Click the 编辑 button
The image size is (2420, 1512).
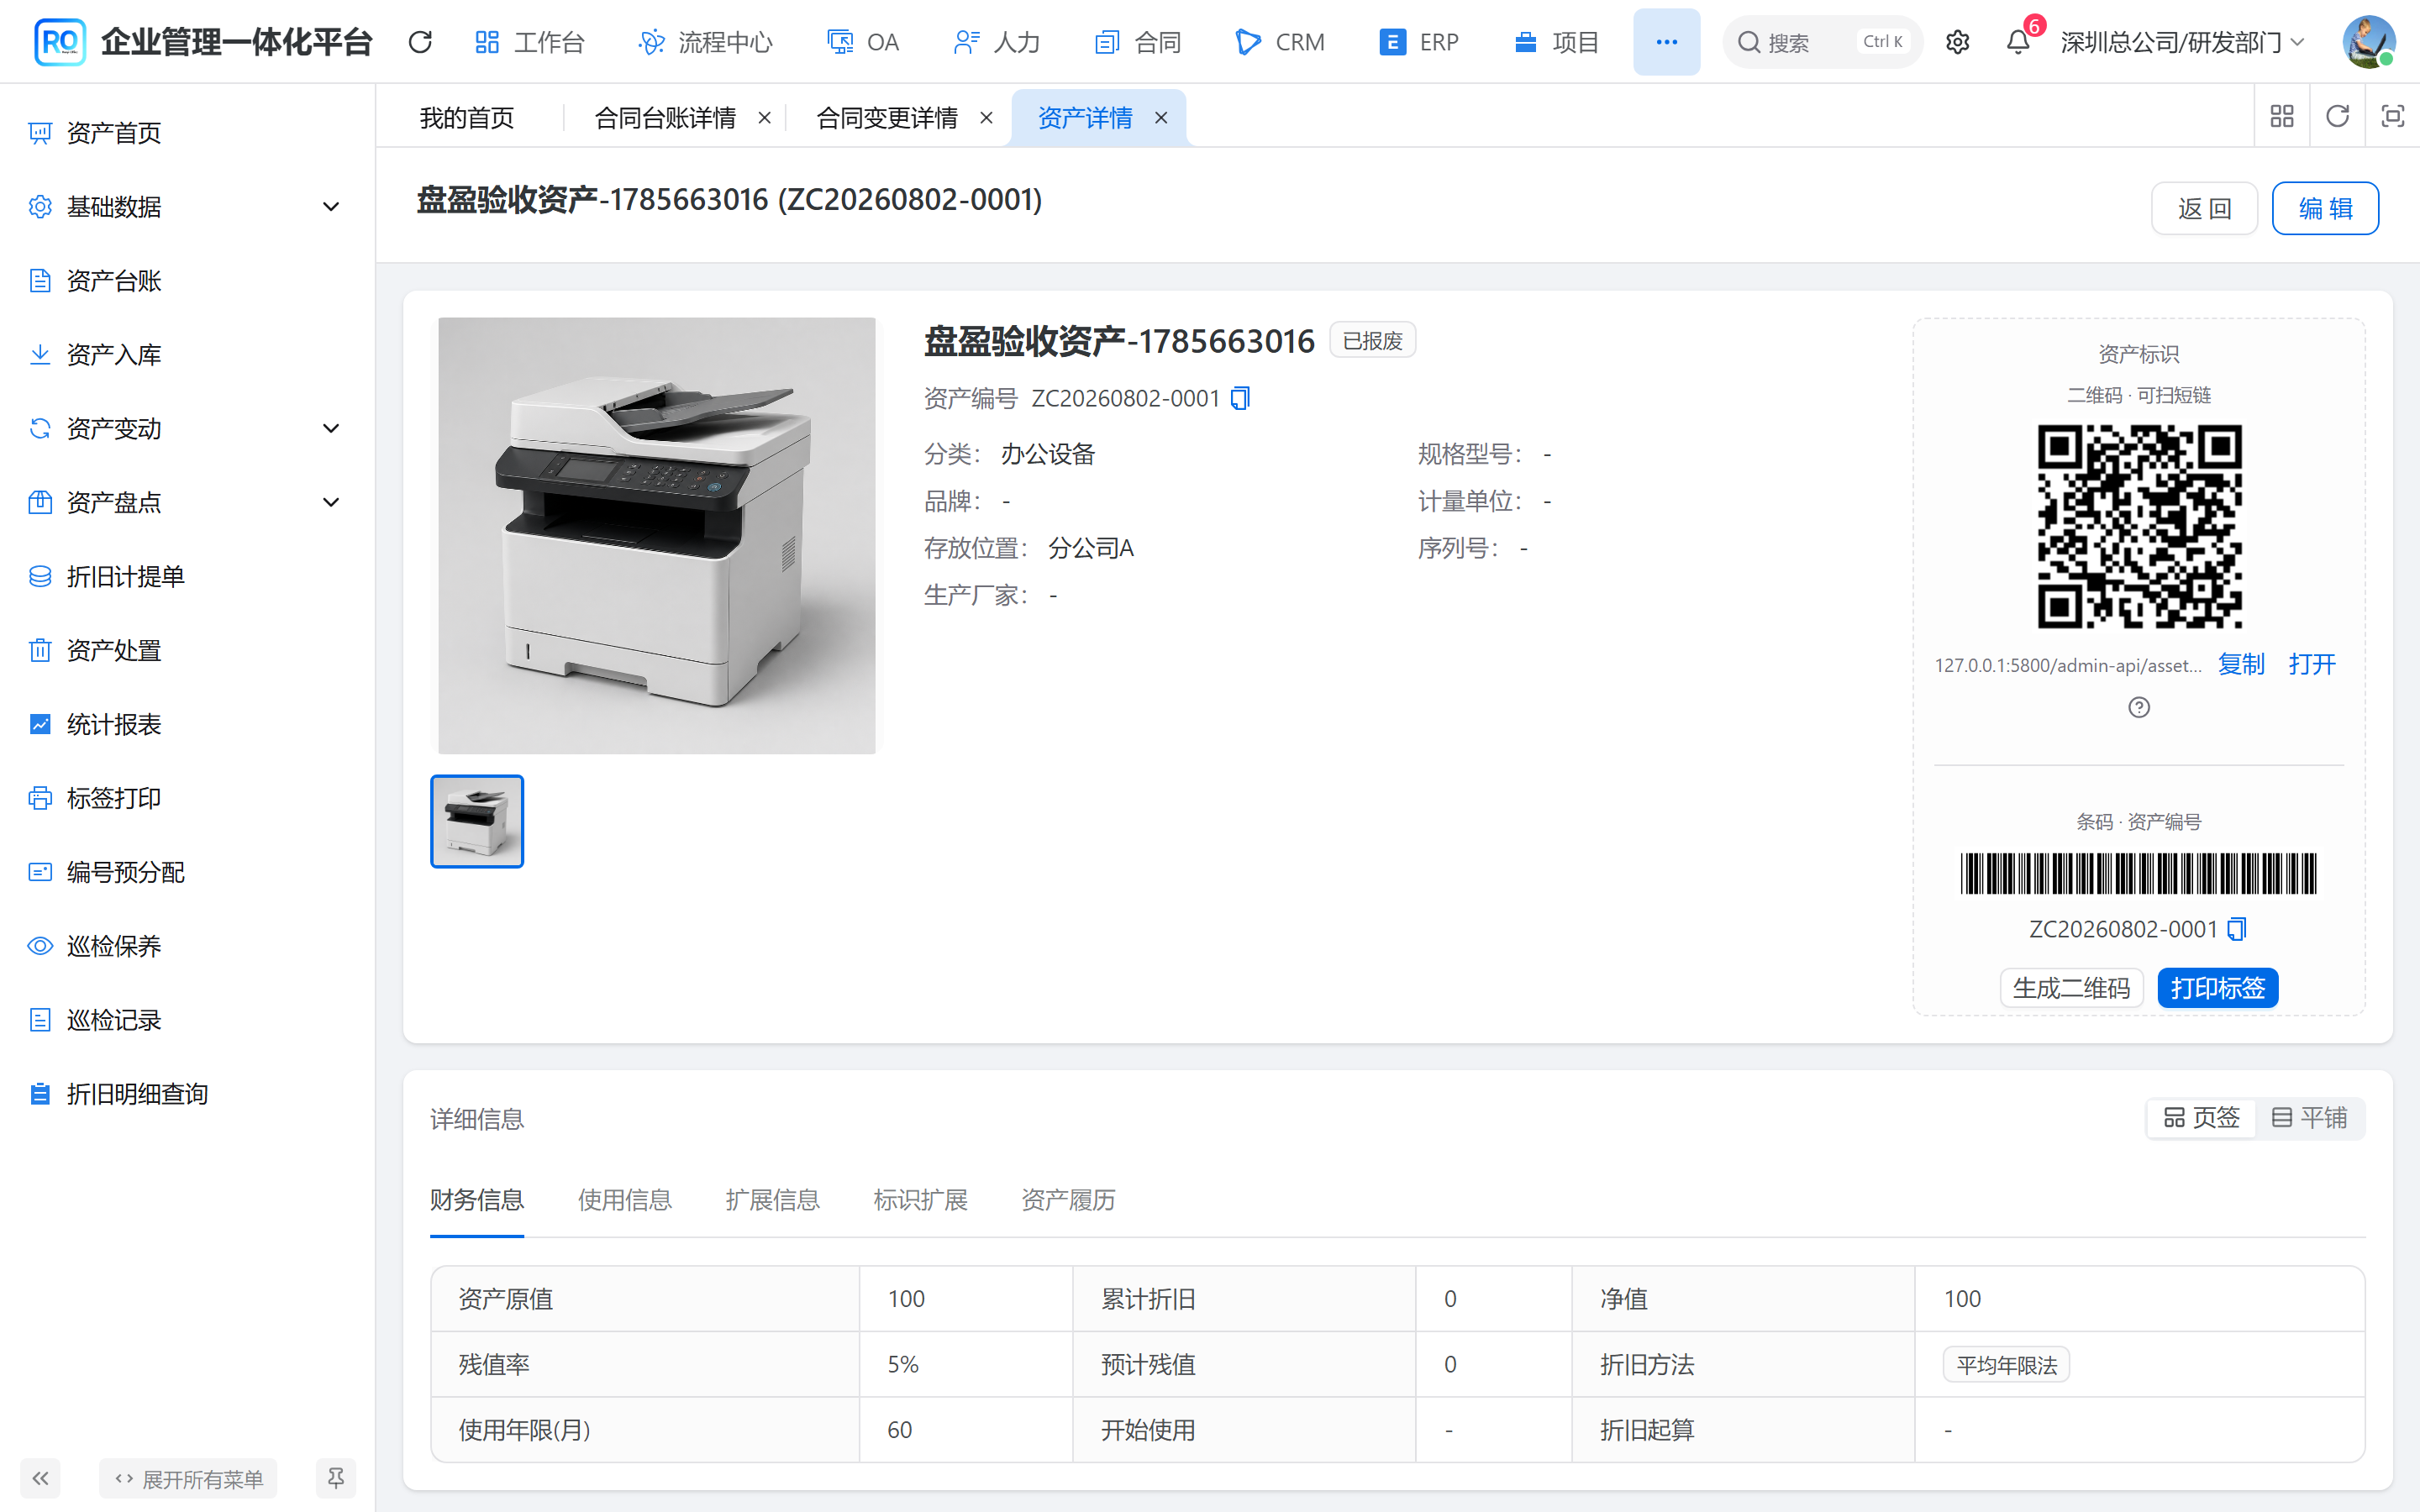pyautogui.click(x=2325, y=208)
